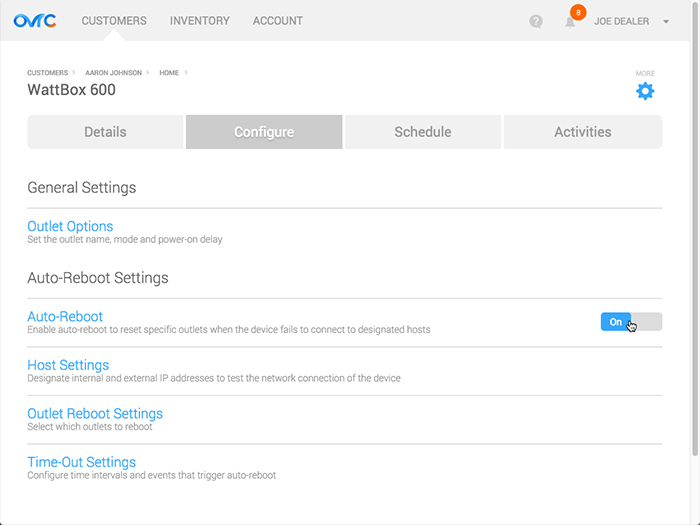Open the Account menu item
Viewport: 700px width, 525px height.
278,21
